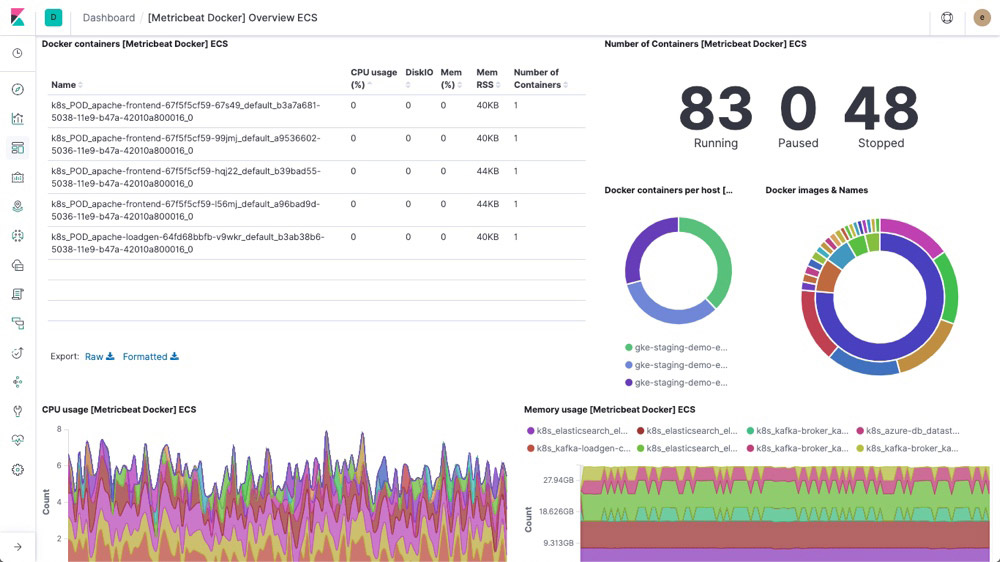The image size is (1000, 562).
Task: Click the Formatted download icon
Action: (x=174, y=356)
